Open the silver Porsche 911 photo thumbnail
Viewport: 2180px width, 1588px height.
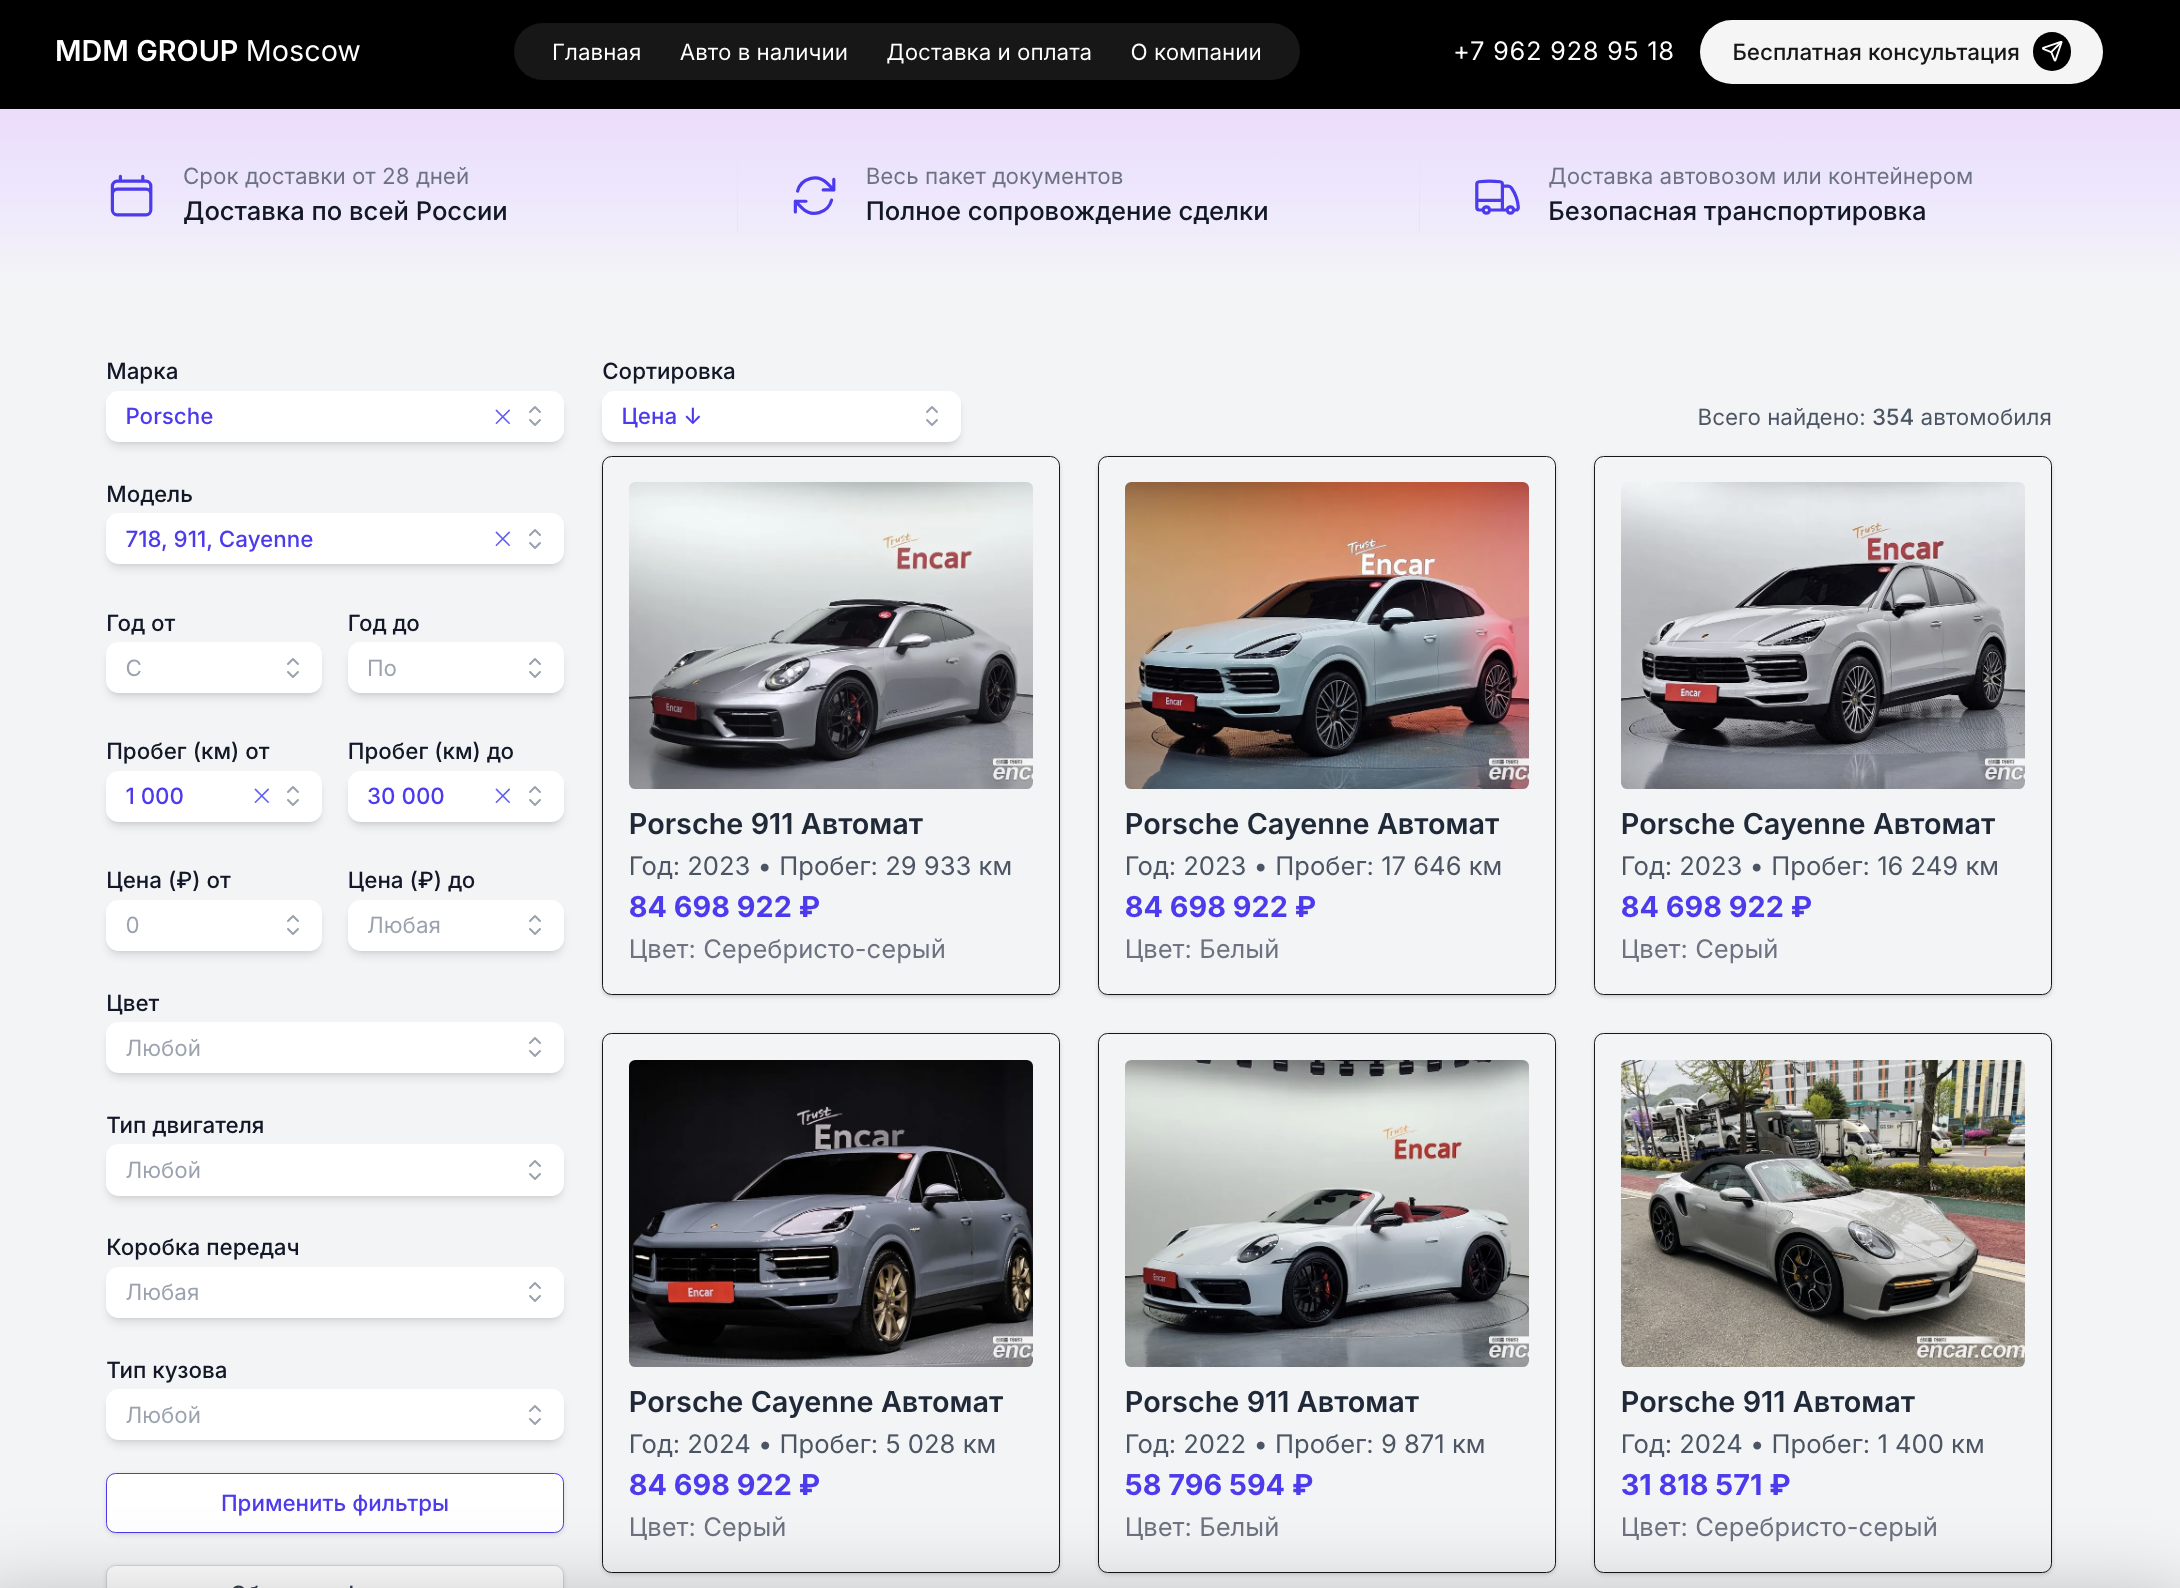[830, 635]
